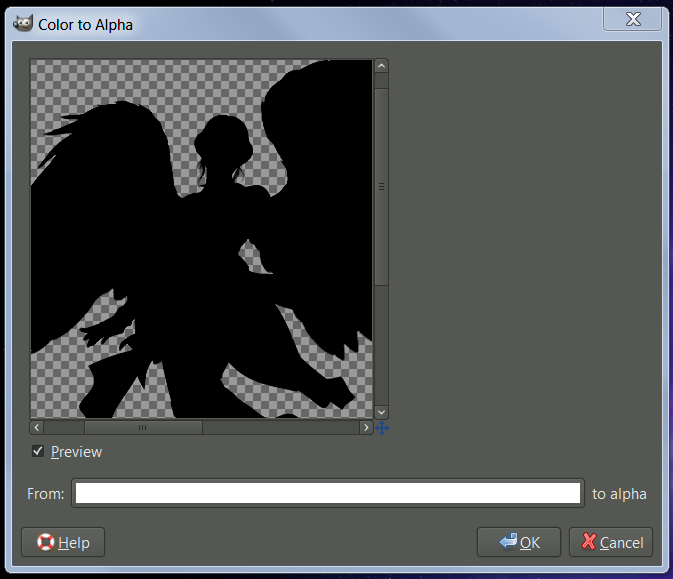Click the angel silhouette preview image
Viewport: 673px width, 579px height.
click(202, 239)
